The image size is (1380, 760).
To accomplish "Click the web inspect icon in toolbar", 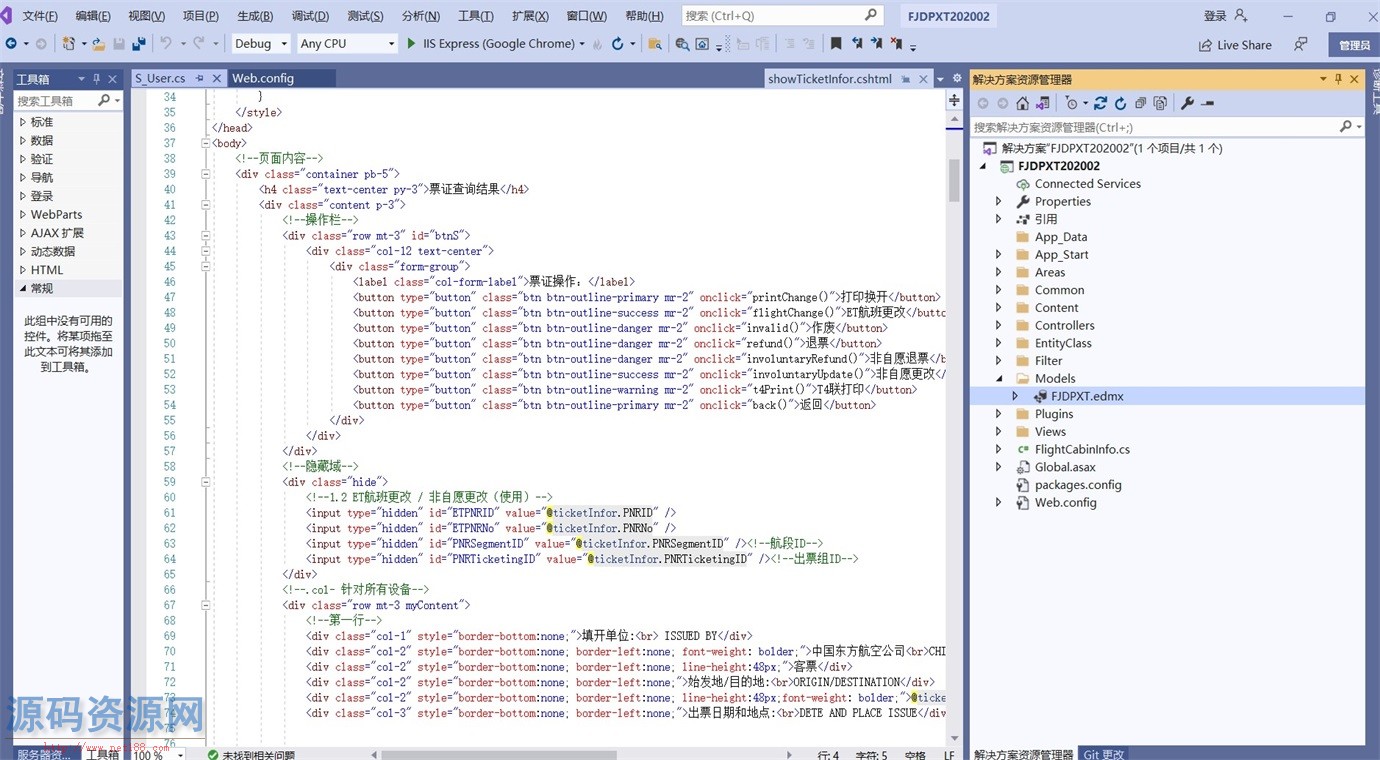I will tap(682, 44).
